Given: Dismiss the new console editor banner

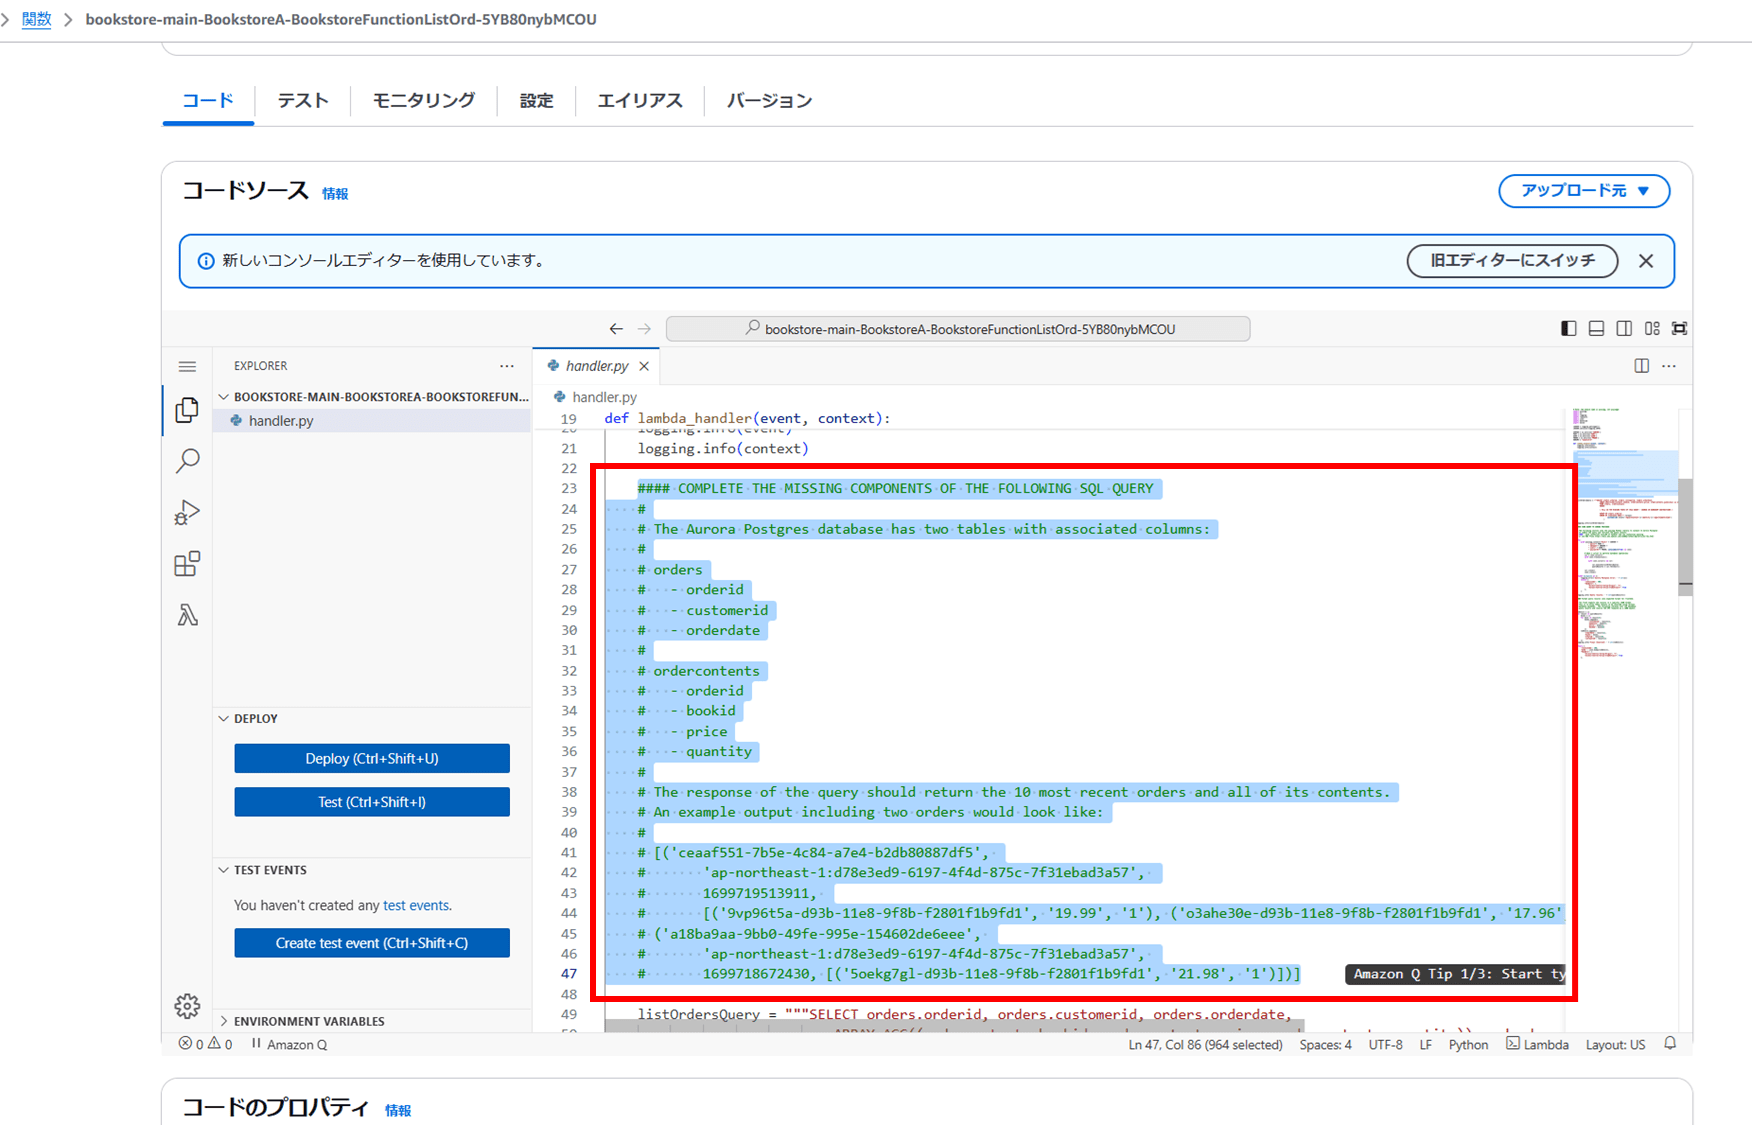Looking at the screenshot, I should (x=1646, y=261).
